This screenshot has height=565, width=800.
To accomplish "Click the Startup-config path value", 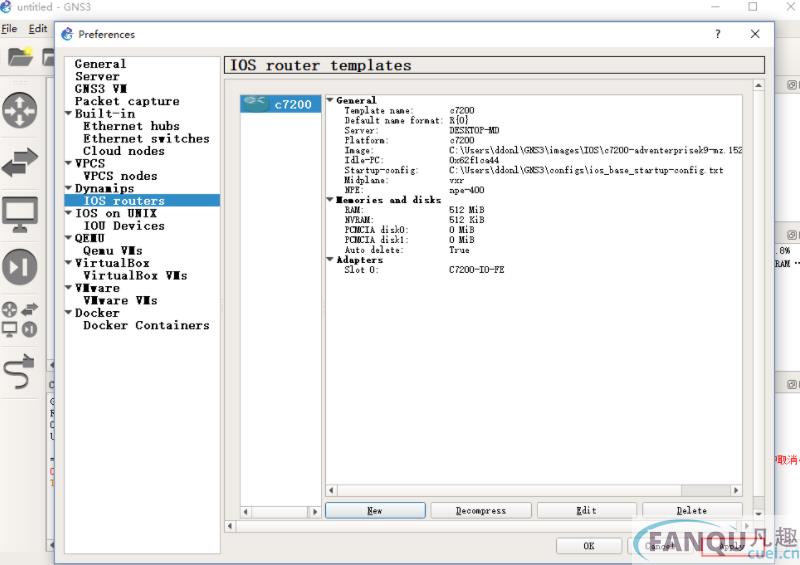I will [x=586, y=170].
